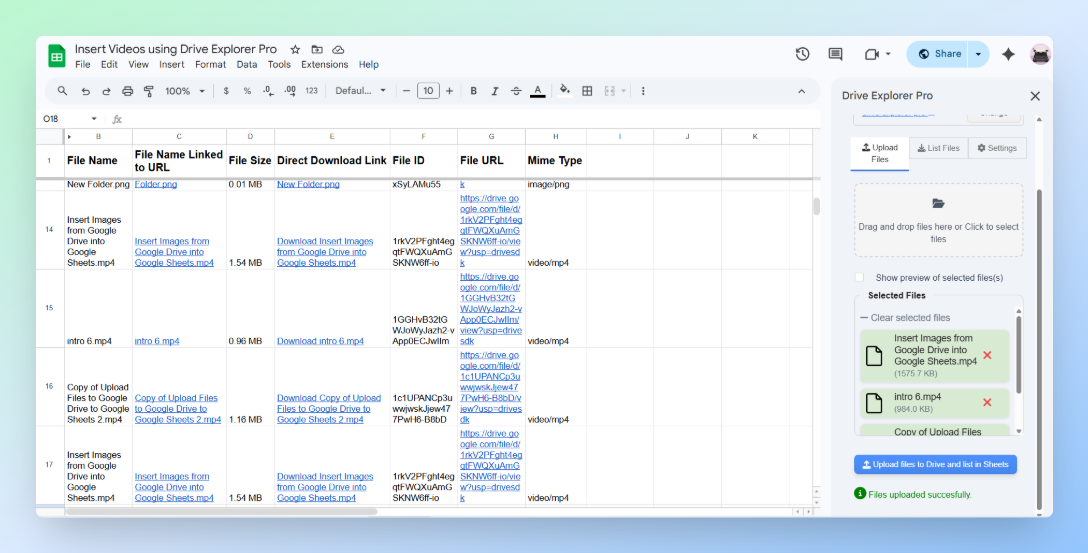Click the print icon
This screenshot has width=1088, height=553.
[x=128, y=91]
